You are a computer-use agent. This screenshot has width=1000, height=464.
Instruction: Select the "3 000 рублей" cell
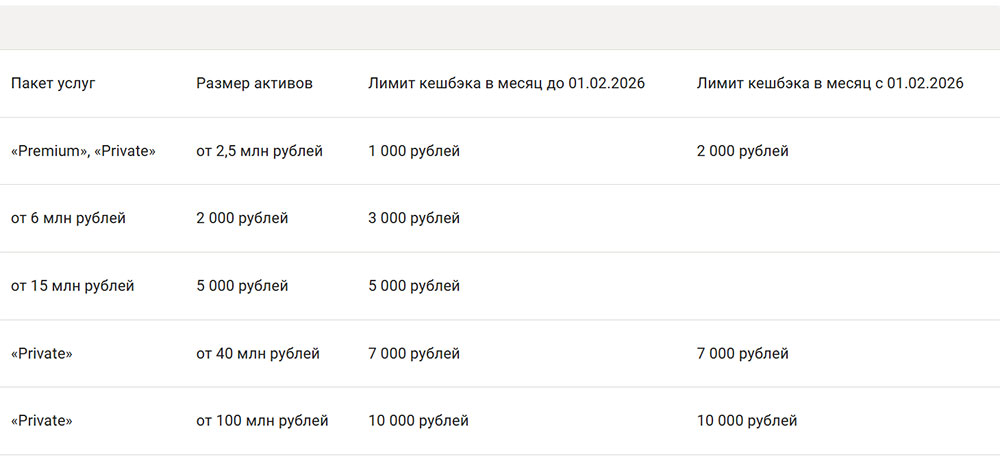tap(414, 218)
